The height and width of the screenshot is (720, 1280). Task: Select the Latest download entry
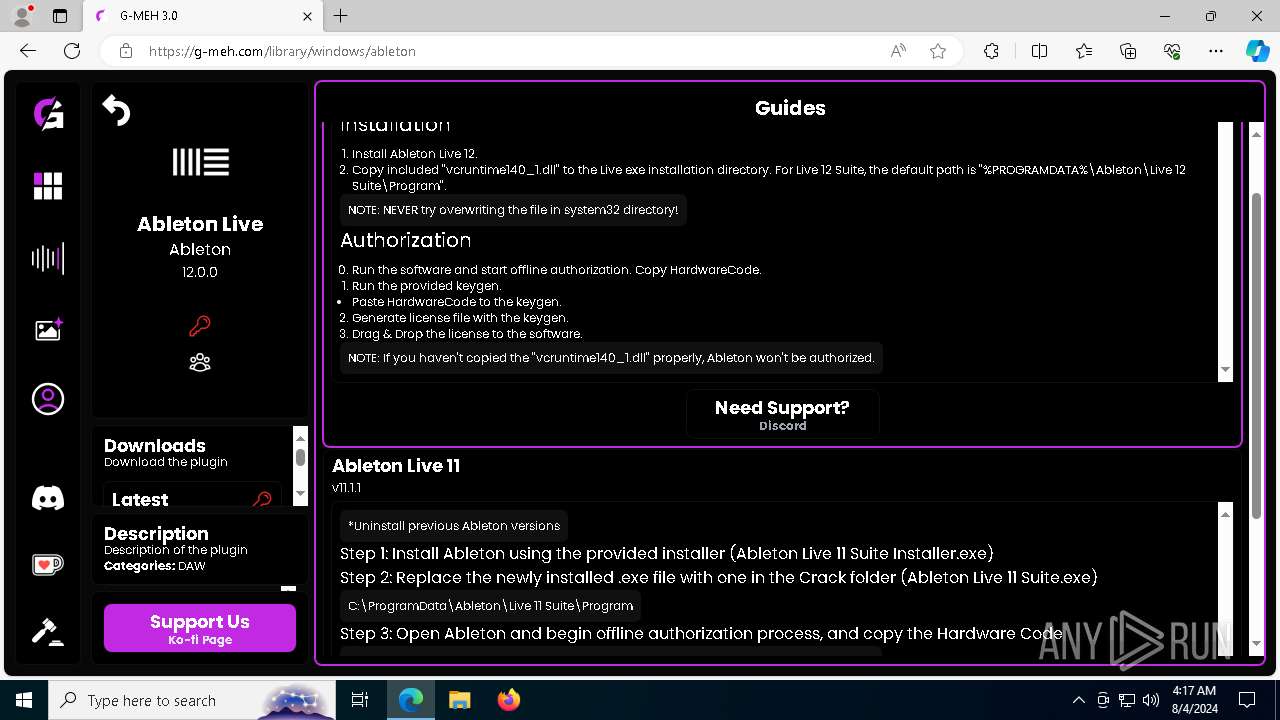click(192, 495)
